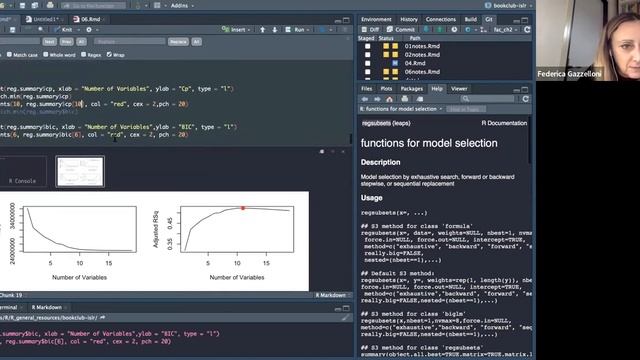Click the Help back arrow
Viewport: 640px width, 360px height.
click(x=364, y=99)
